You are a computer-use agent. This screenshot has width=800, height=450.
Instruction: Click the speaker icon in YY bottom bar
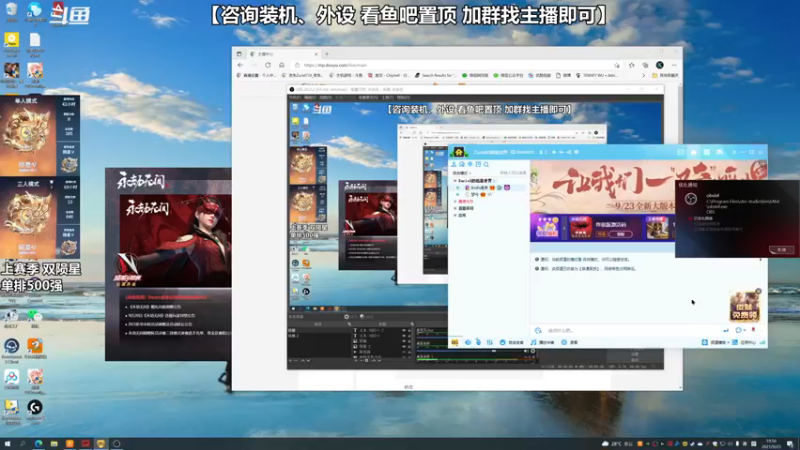point(468,342)
